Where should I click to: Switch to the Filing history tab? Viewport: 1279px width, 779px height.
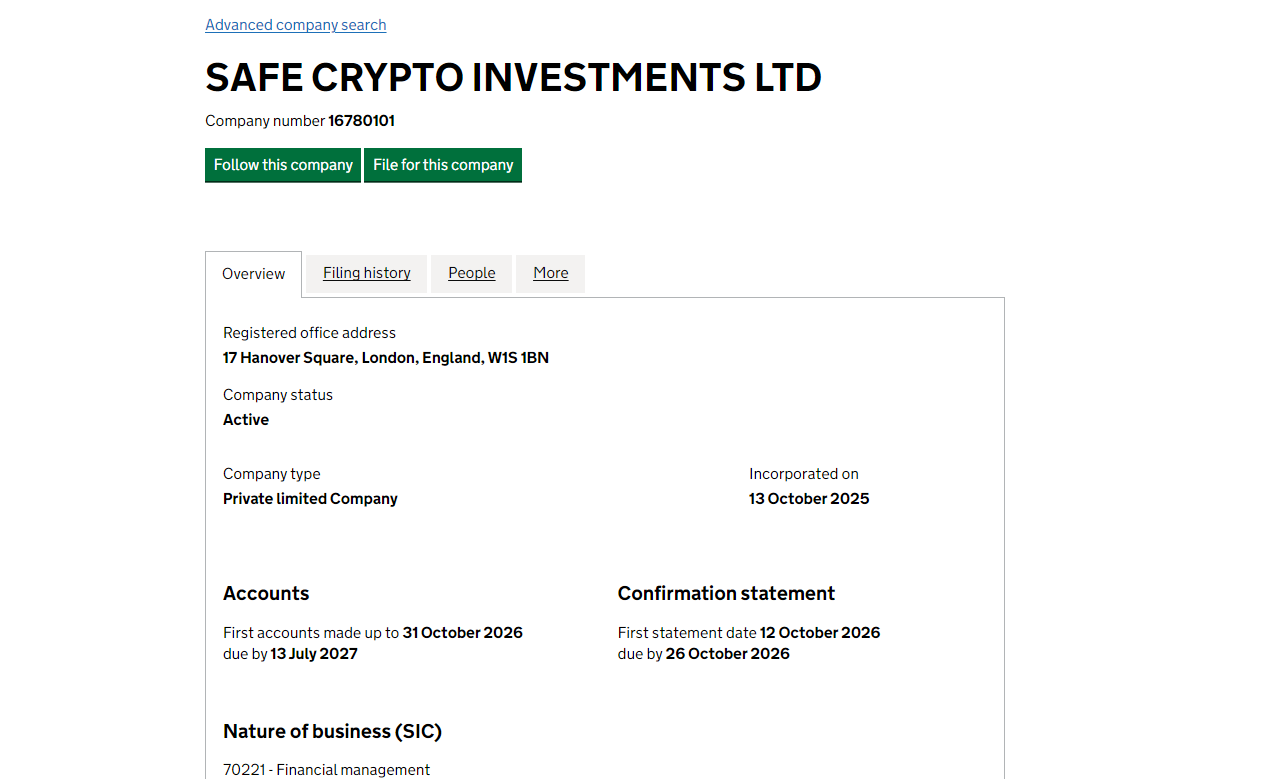366,273
